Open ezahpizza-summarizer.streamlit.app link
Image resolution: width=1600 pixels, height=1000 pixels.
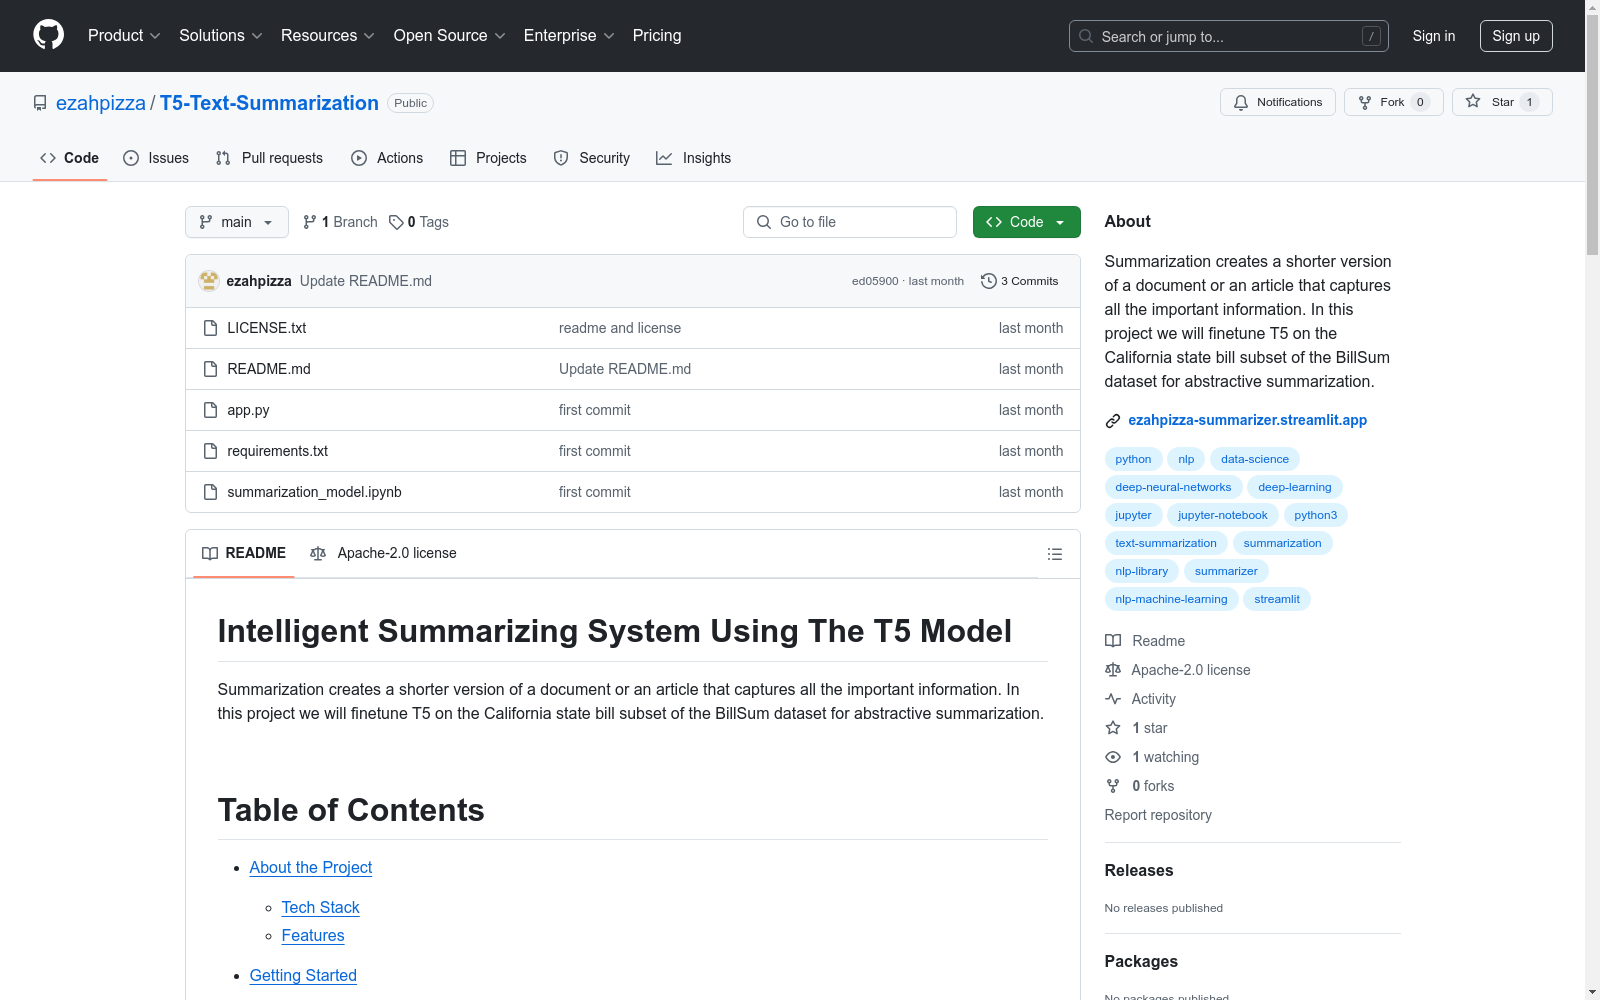pyautogui.click(x=1247, y=420)
